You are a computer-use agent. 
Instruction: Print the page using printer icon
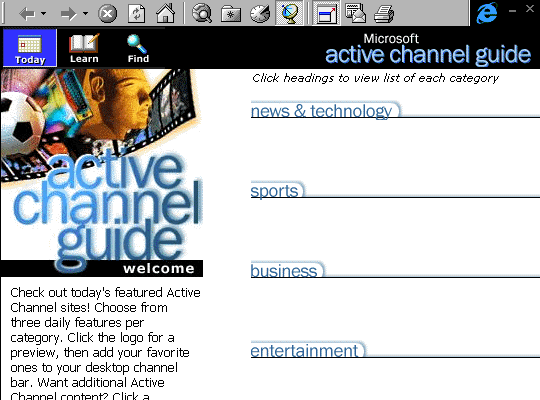click(x=384, y=14)
